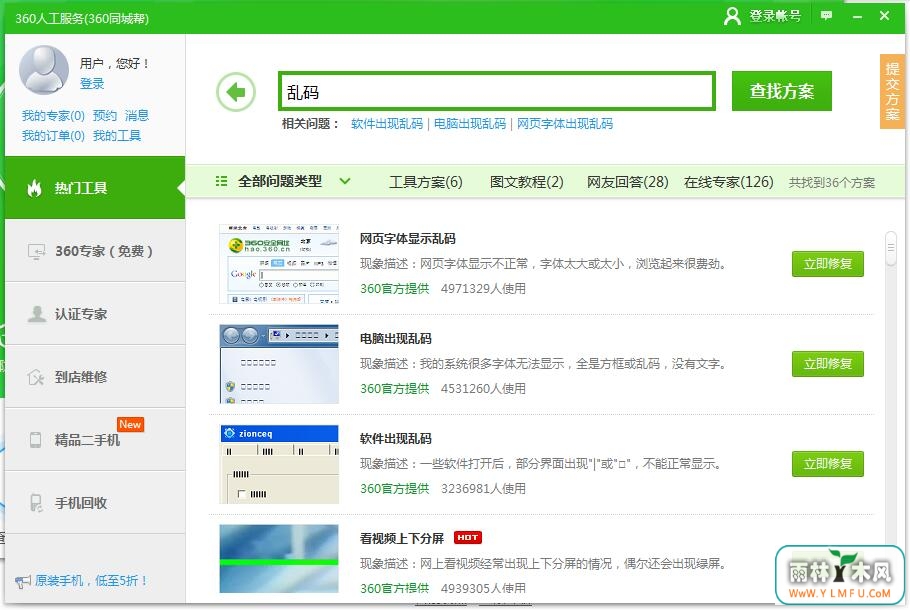Expand the 全部问题类型 dropdown arrow
The image size is (910, 610).
click(345, 181)
